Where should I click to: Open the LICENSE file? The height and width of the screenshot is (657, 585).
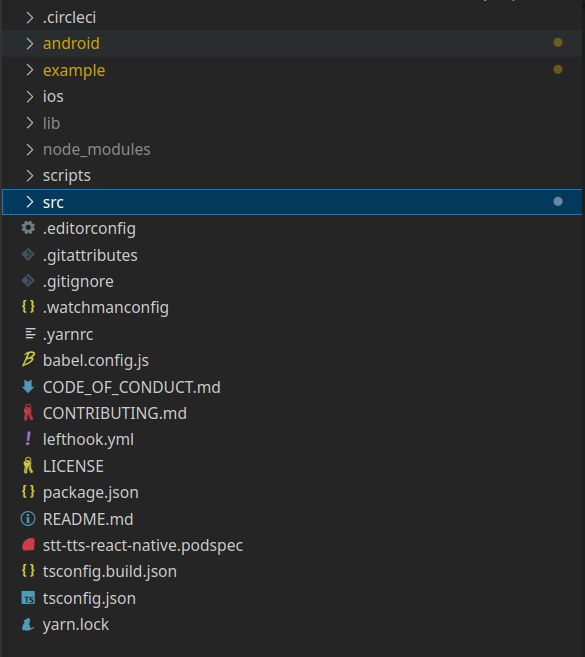coord(73,466)
